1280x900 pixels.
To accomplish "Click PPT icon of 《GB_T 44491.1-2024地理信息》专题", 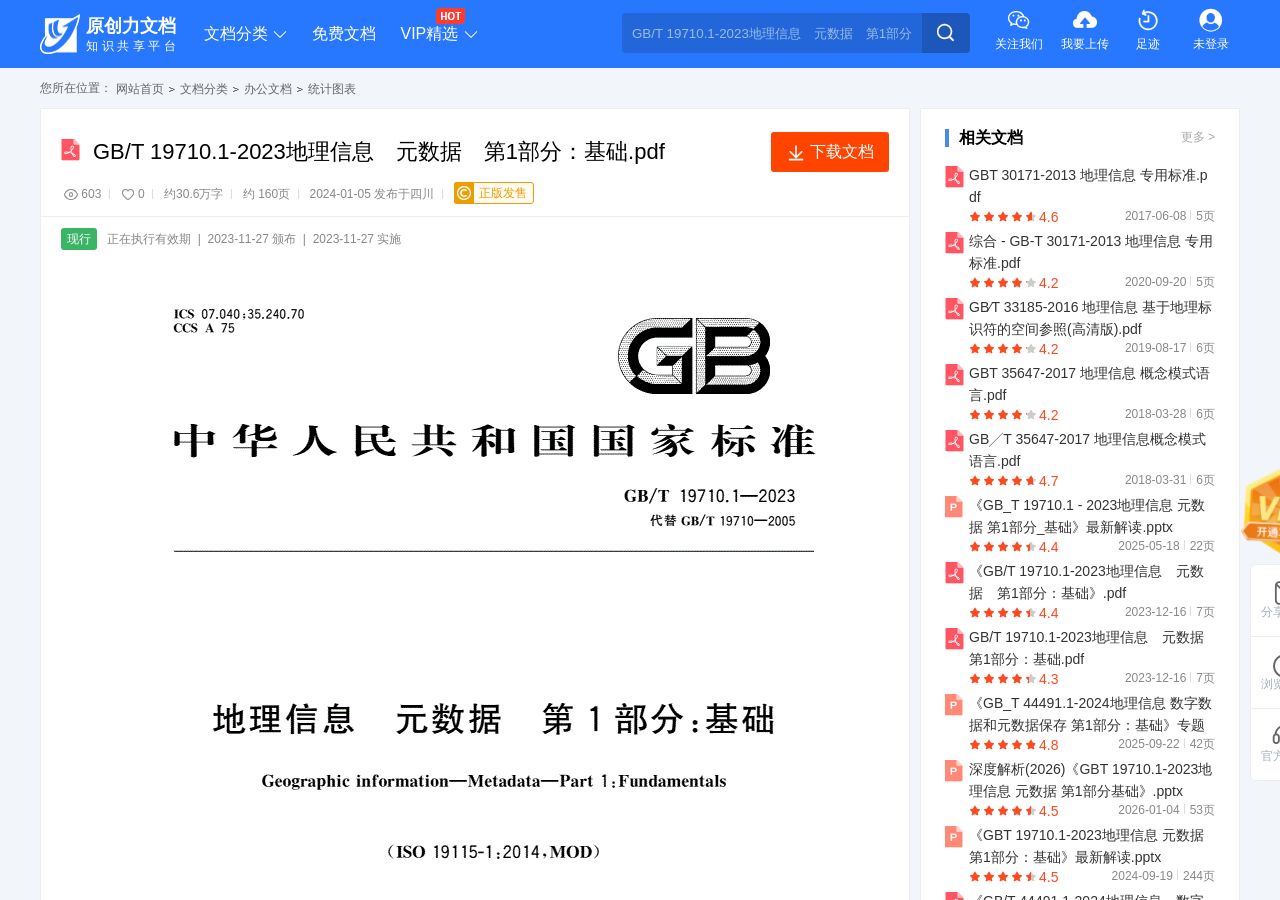I will [x=955, y=705].
